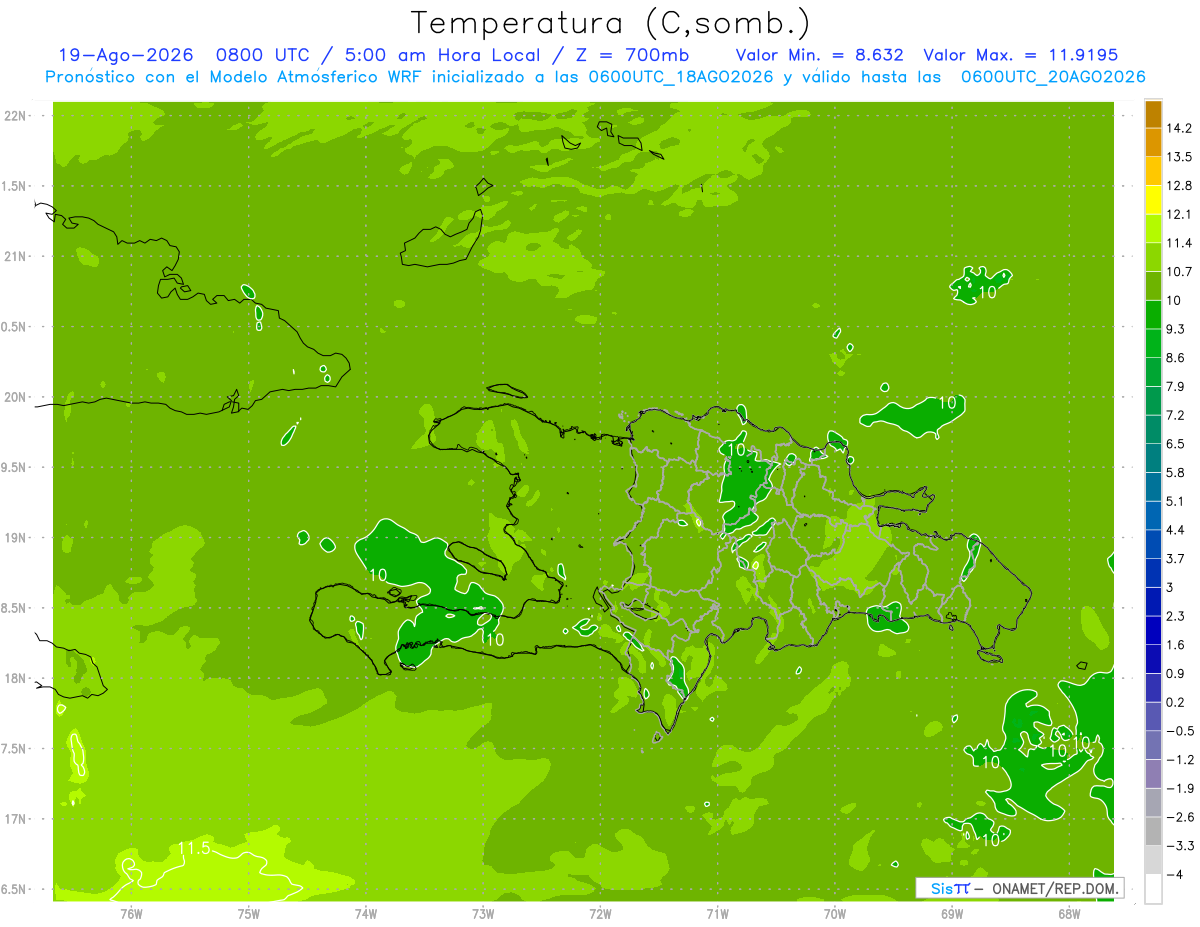Image resolution: width=1200 pixels, height=927 pixels.
Task: Click the legend value '-4'
Action: 1175,874
